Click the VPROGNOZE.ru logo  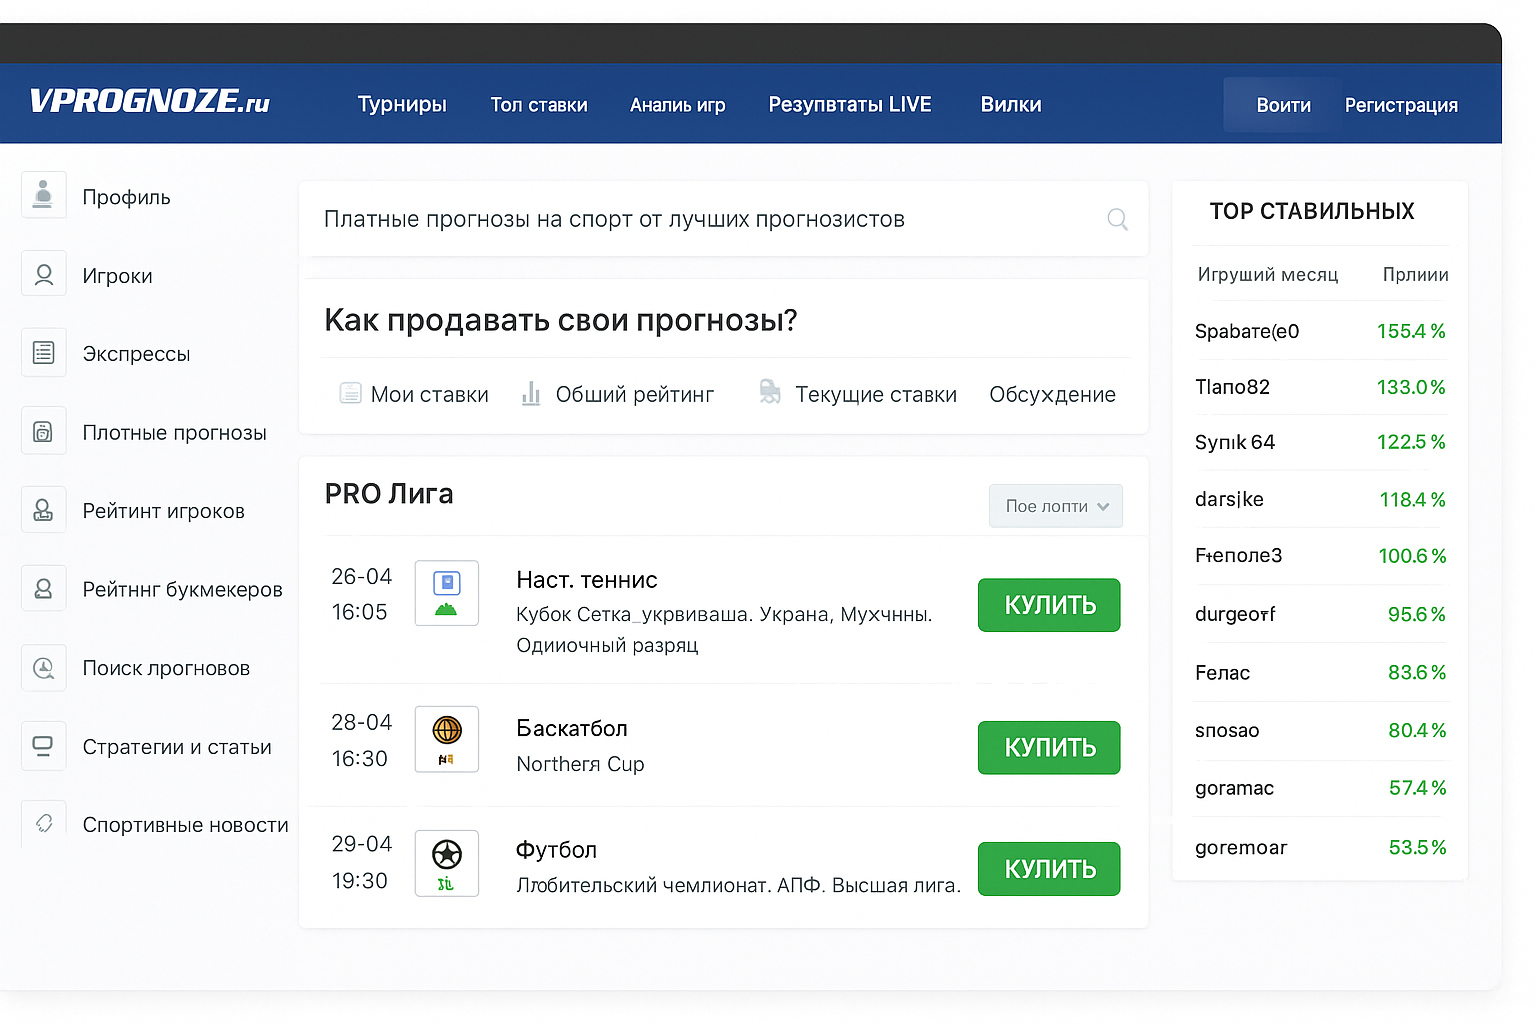coord(150,101)
